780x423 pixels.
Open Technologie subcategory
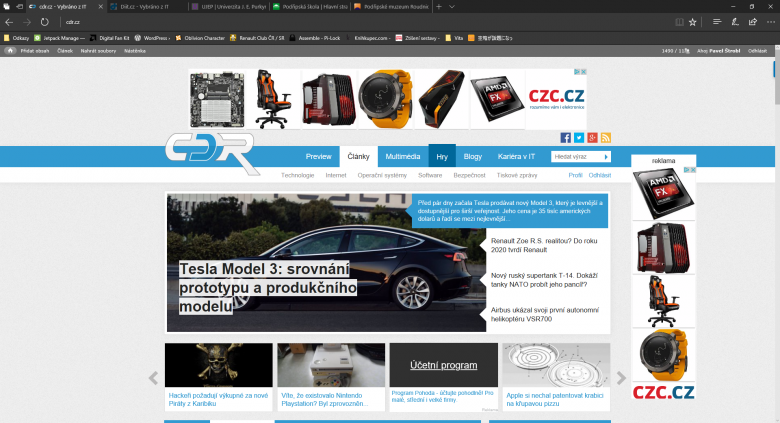coord(297,175)
